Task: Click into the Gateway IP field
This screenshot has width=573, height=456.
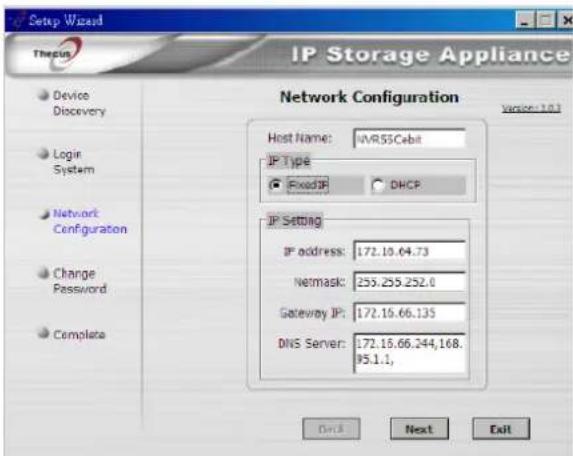Action: (x=409, y=312)
